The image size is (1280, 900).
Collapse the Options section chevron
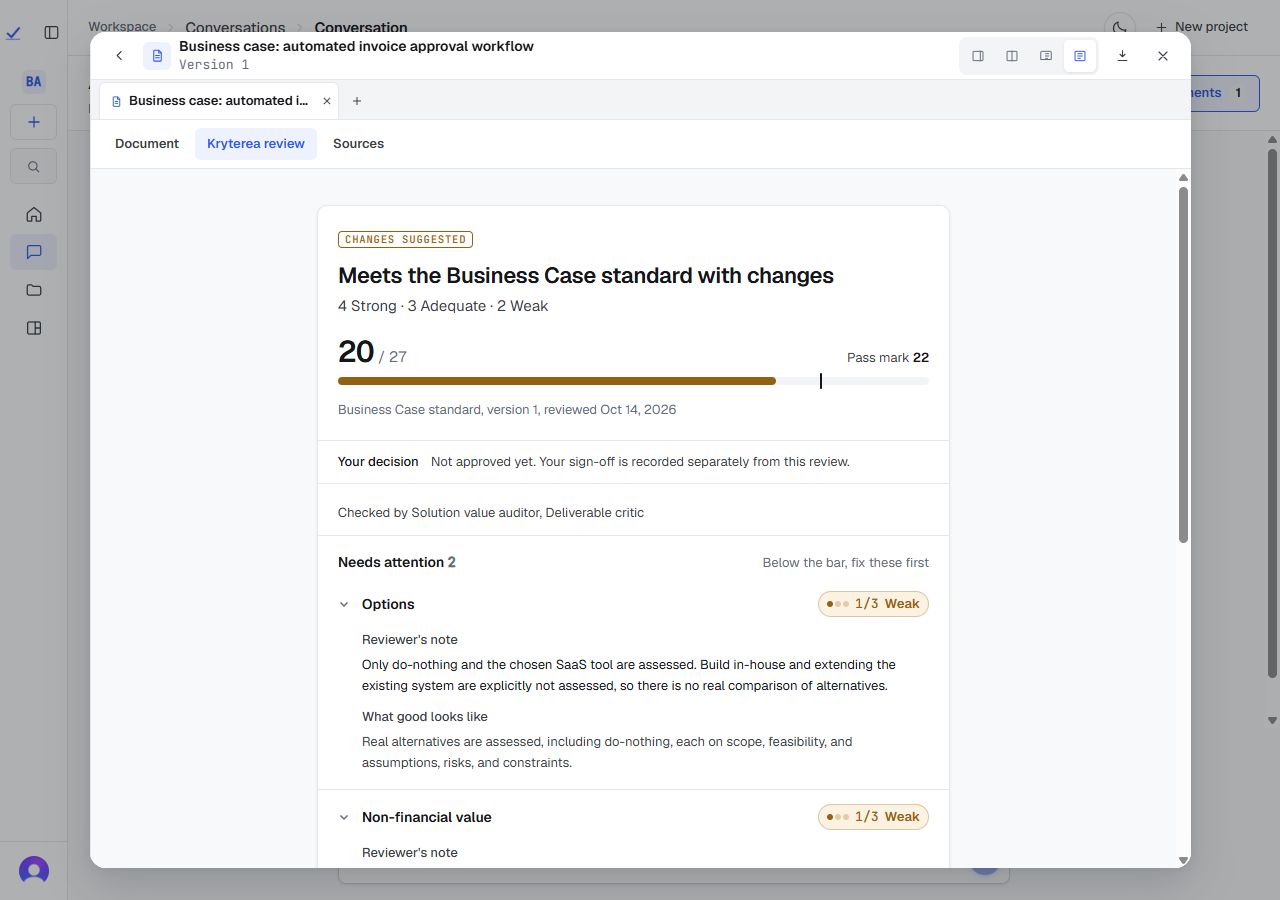click(x=344, y=604)
